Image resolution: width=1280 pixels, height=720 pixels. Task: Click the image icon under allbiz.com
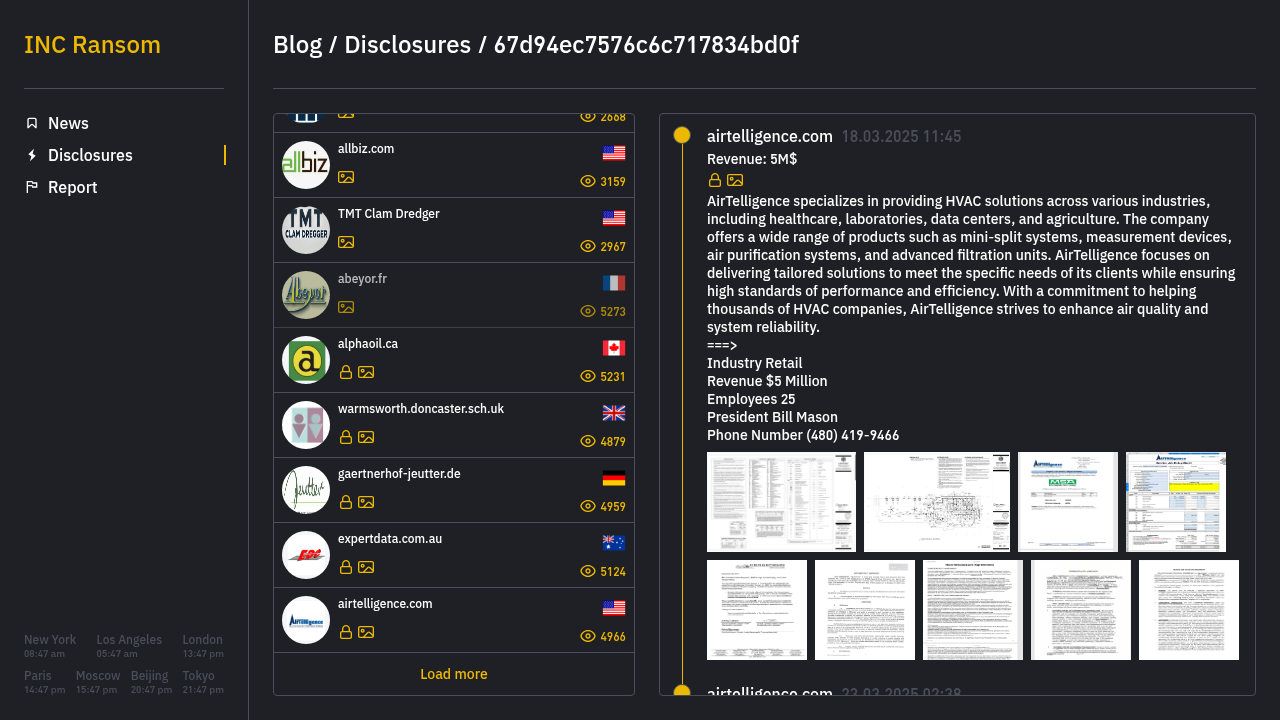pyautogui.click(x=346, y=177)
